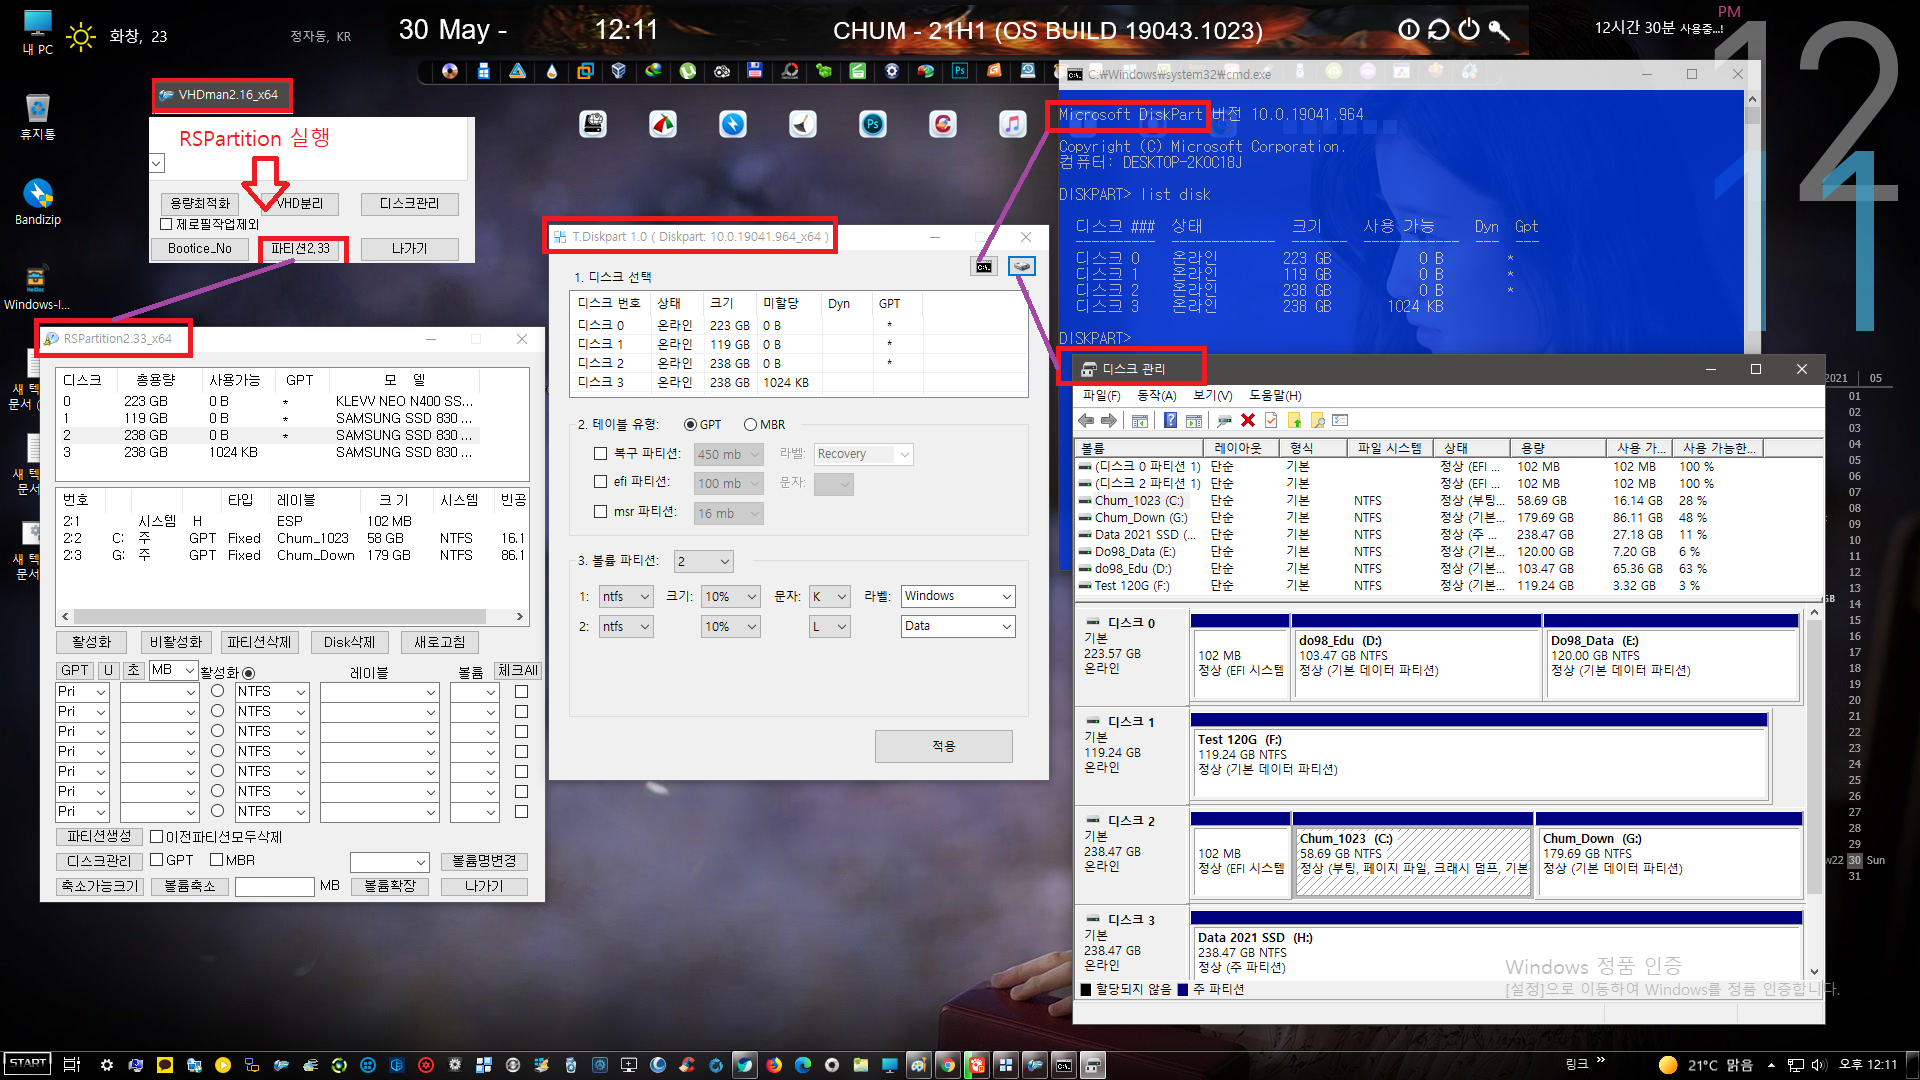Open the Windows label dropdown
Image resolution: width=1920 pixels, height=1080 pixels.
click(958, 596)
